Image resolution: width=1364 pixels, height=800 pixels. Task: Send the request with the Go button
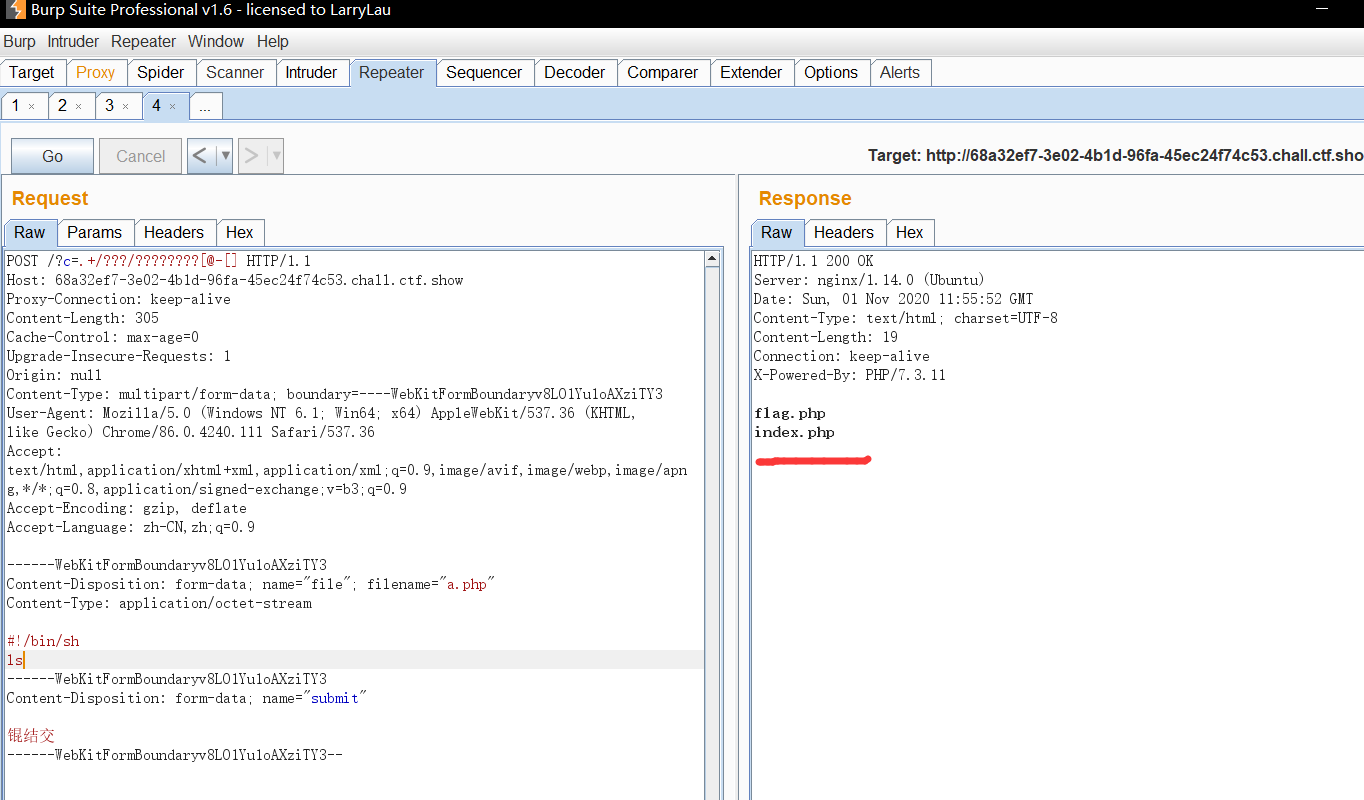(53, 156)
